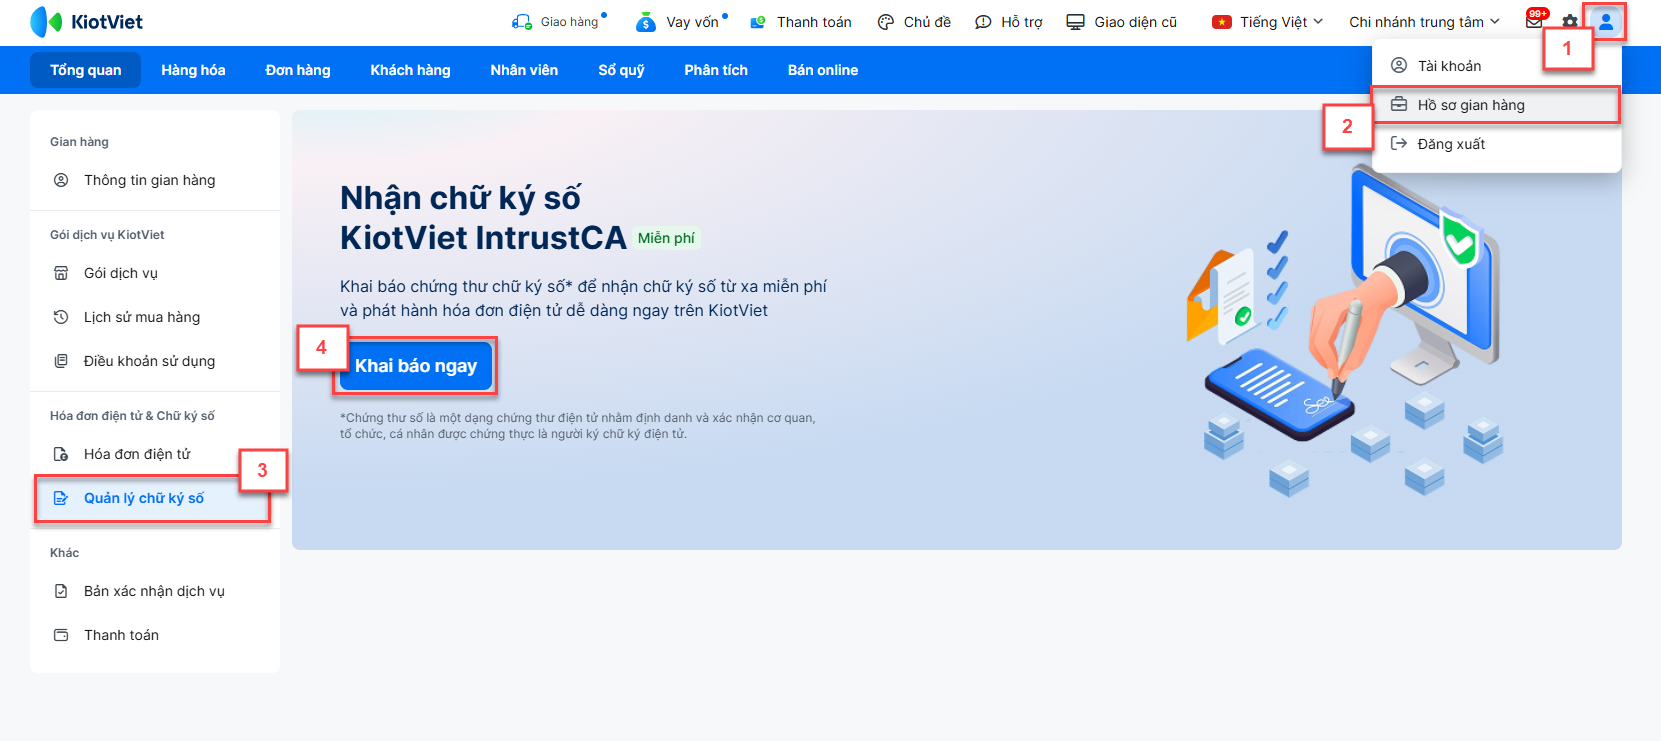Open the Bán online menu
Screen dimensions: 1661x741
tap(823, 70)
